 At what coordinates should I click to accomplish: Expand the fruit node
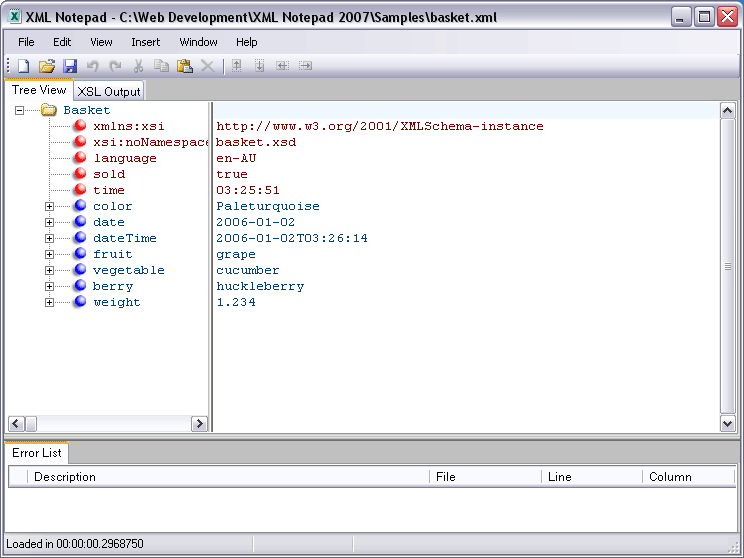click(49, 254)
